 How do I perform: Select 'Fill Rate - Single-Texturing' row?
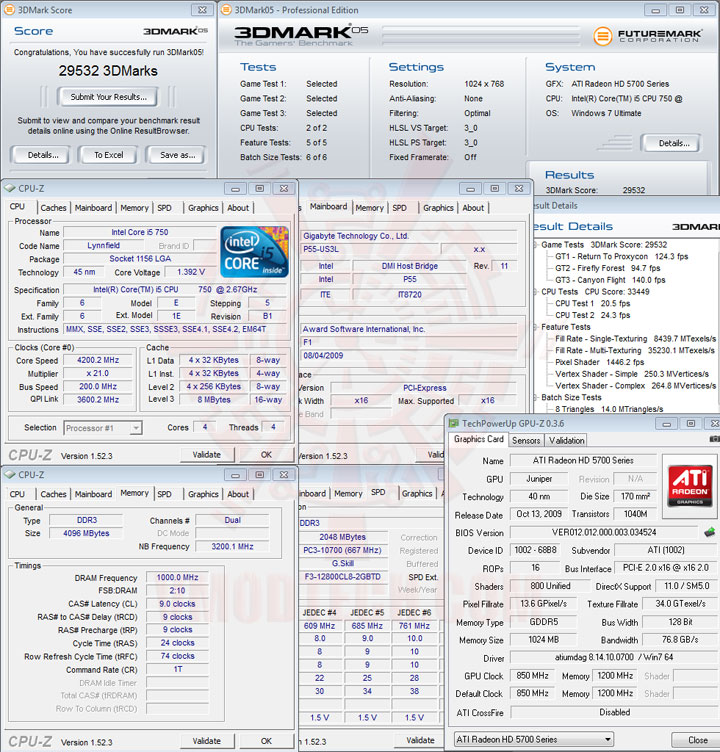tap(636, 339)
